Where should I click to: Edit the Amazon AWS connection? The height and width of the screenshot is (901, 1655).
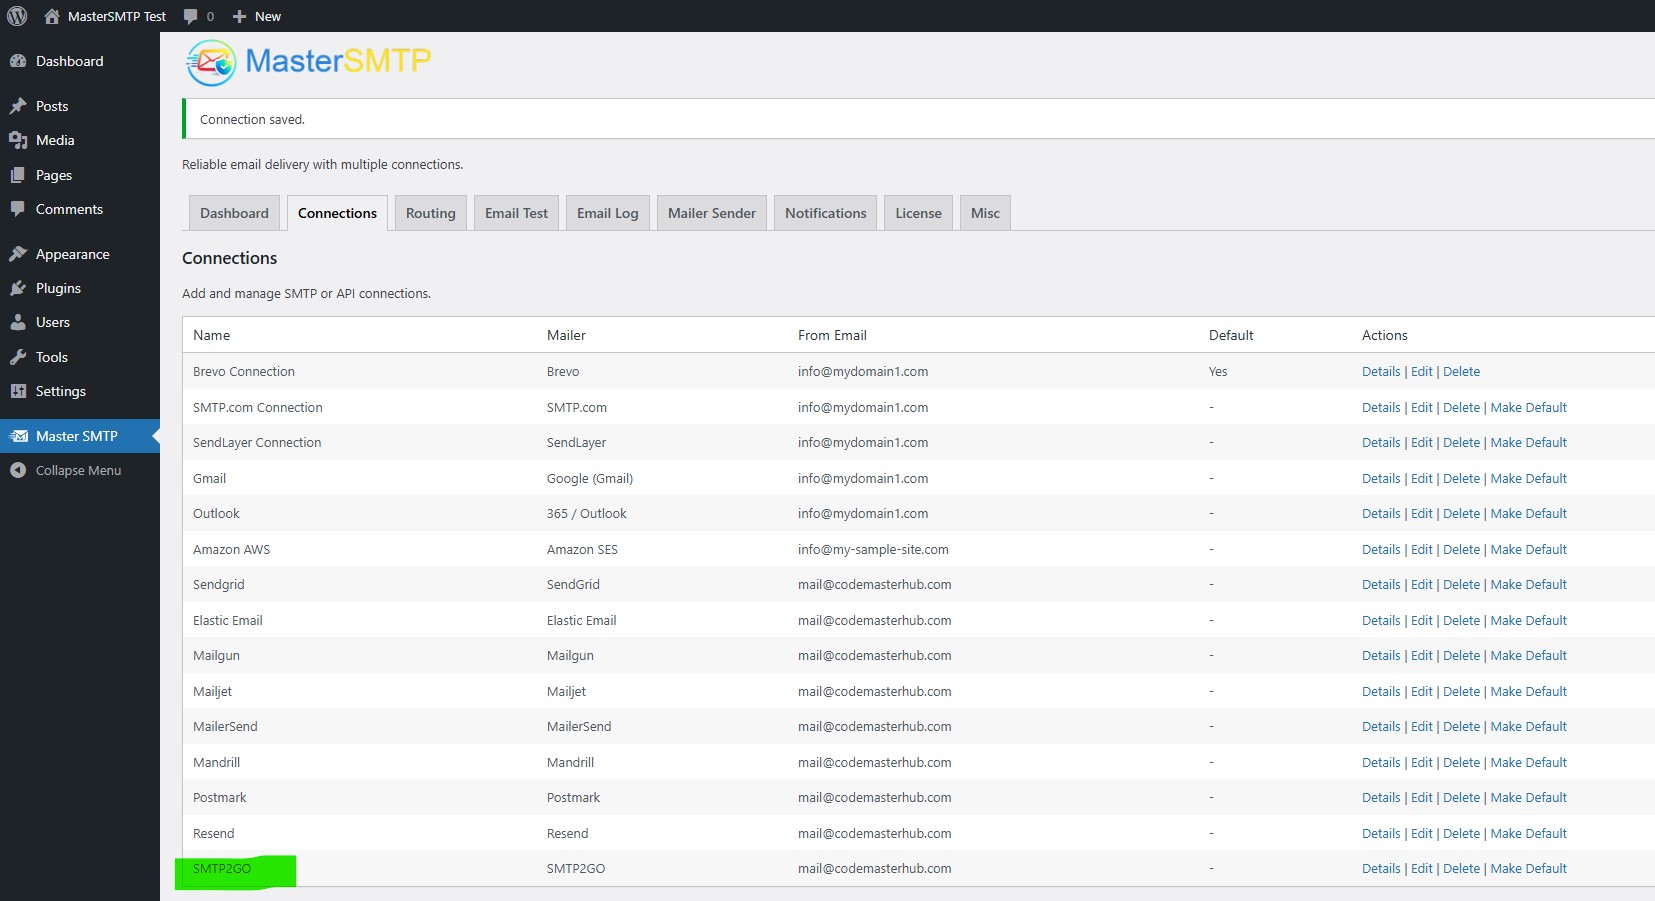click(1421, 549)
